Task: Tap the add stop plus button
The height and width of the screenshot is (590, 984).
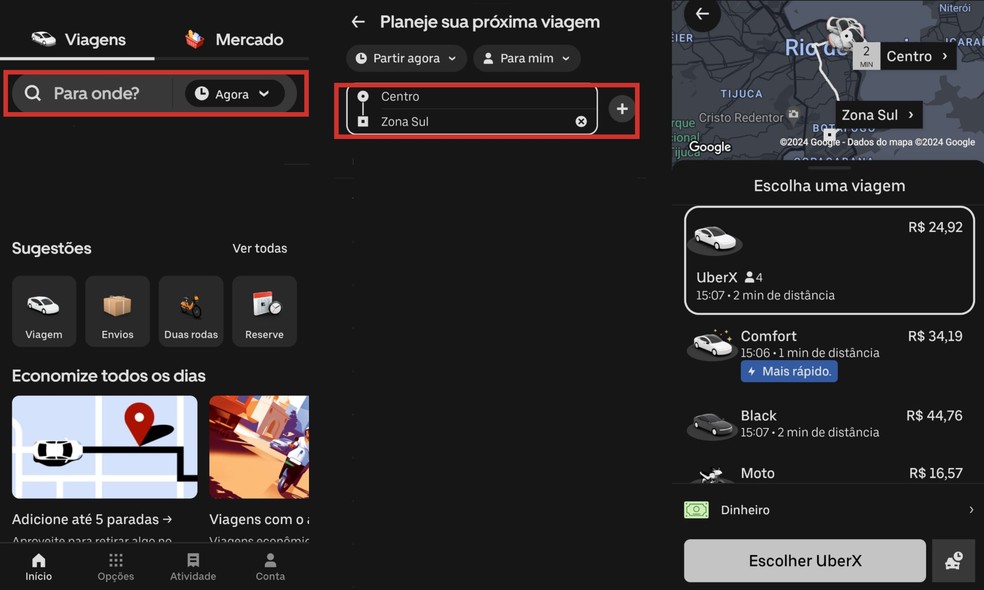Action: (621, 108)
